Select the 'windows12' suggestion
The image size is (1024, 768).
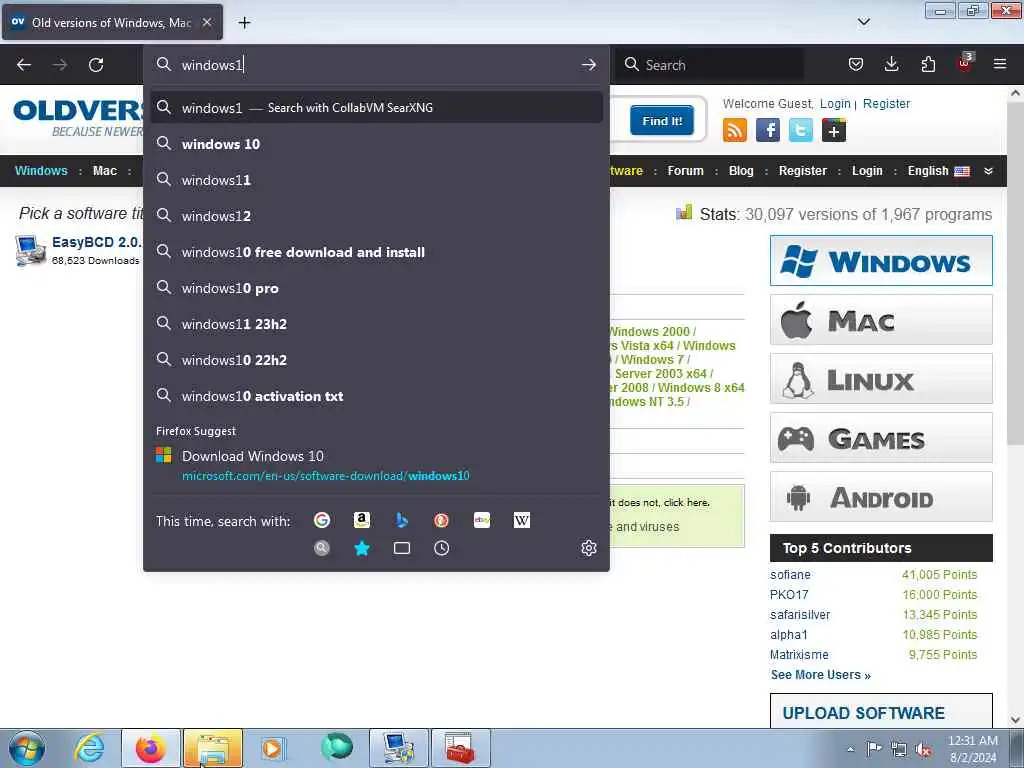tap(376, 216)
